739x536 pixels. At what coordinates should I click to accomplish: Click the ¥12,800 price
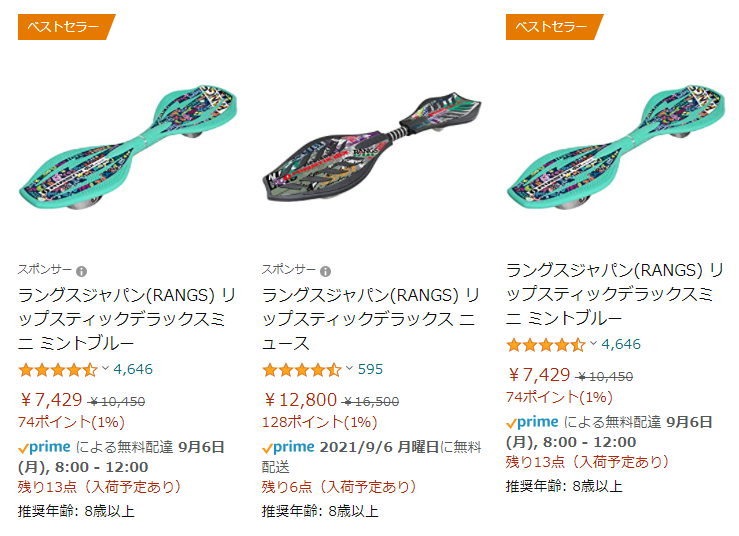click(x=300, y=400)
